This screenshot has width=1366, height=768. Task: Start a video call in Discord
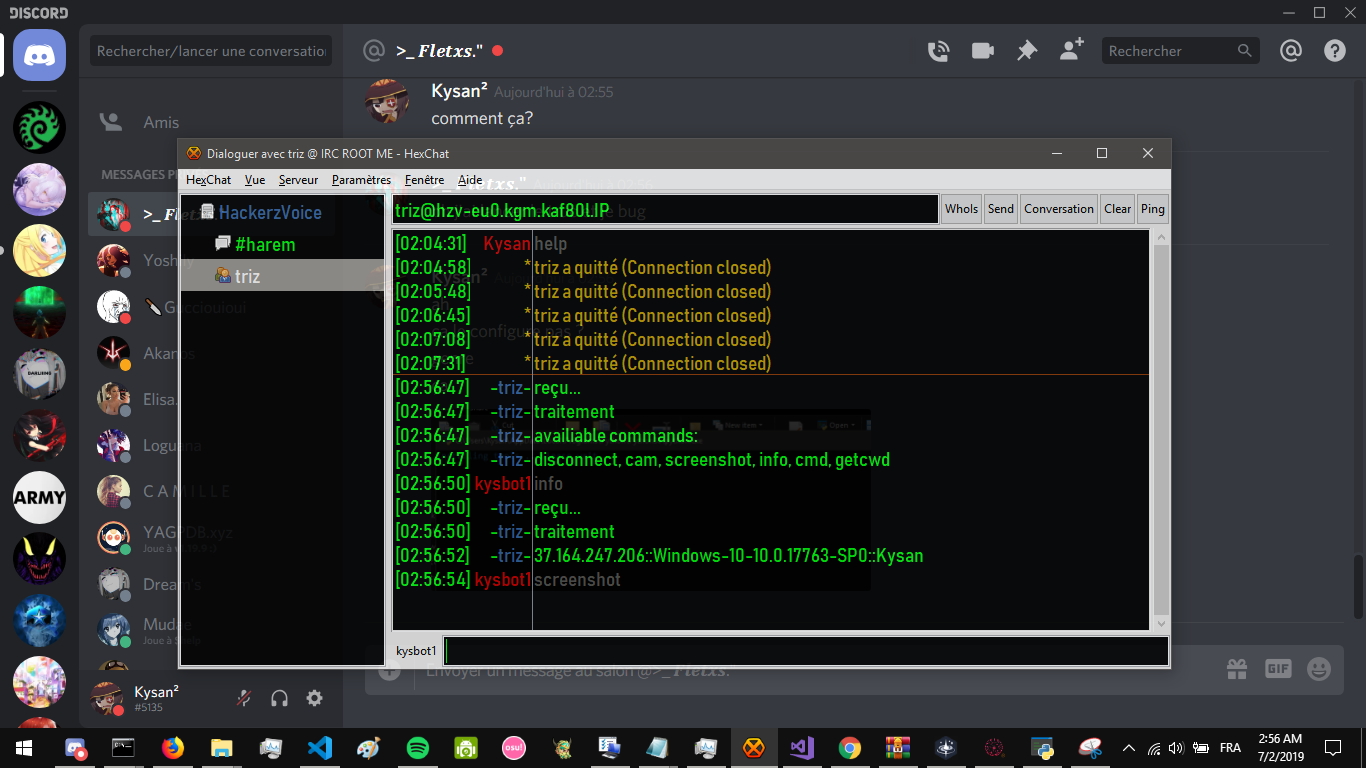click(983, 51)
